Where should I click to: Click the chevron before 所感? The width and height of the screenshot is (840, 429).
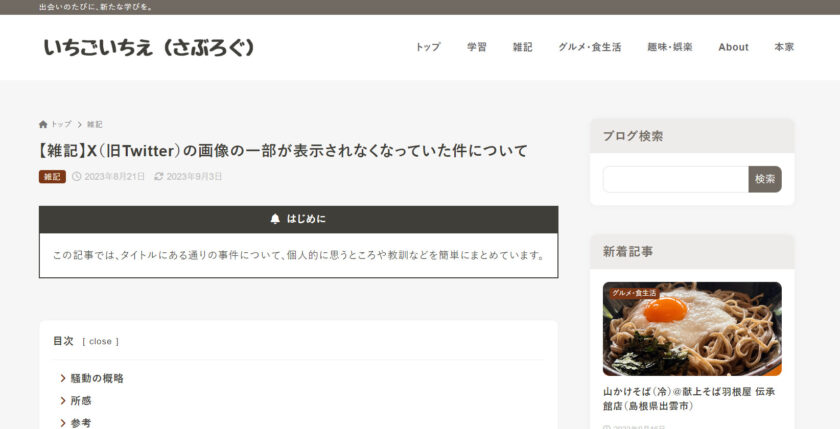(x=63, y=401)
